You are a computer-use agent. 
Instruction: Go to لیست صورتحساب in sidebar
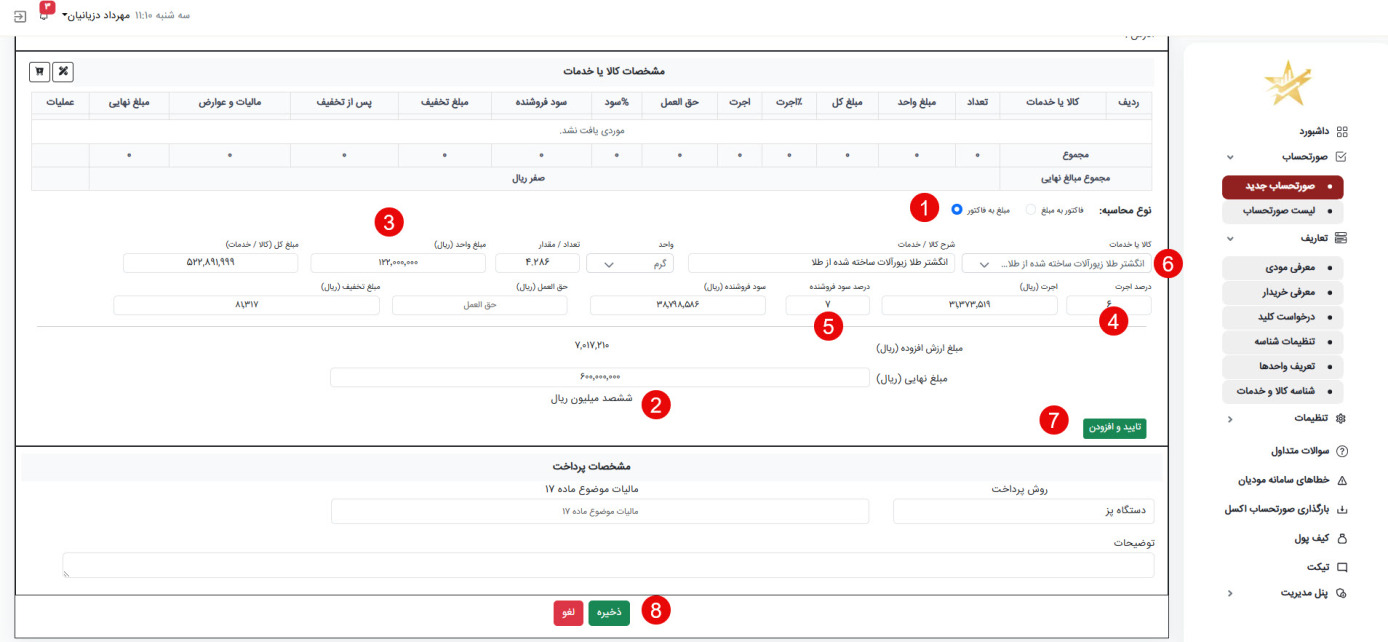pos(1282,212)
